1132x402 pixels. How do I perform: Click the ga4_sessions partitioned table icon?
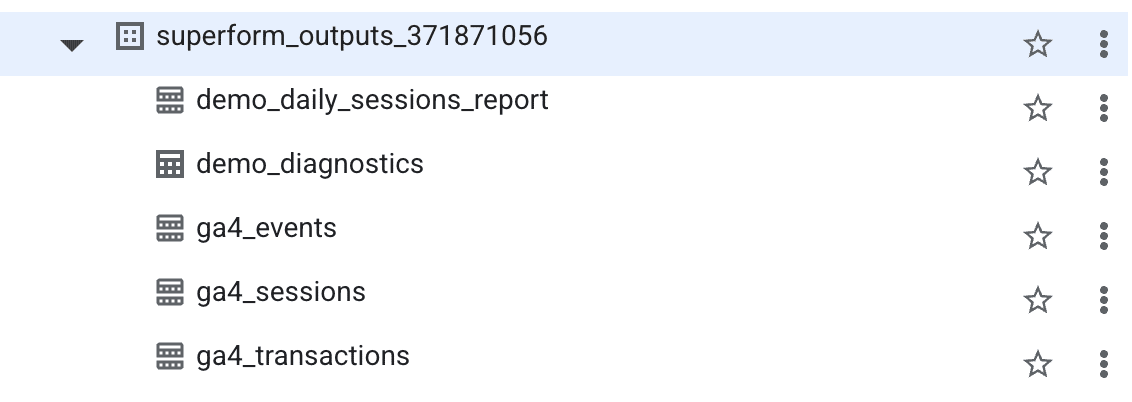(171, 293)
